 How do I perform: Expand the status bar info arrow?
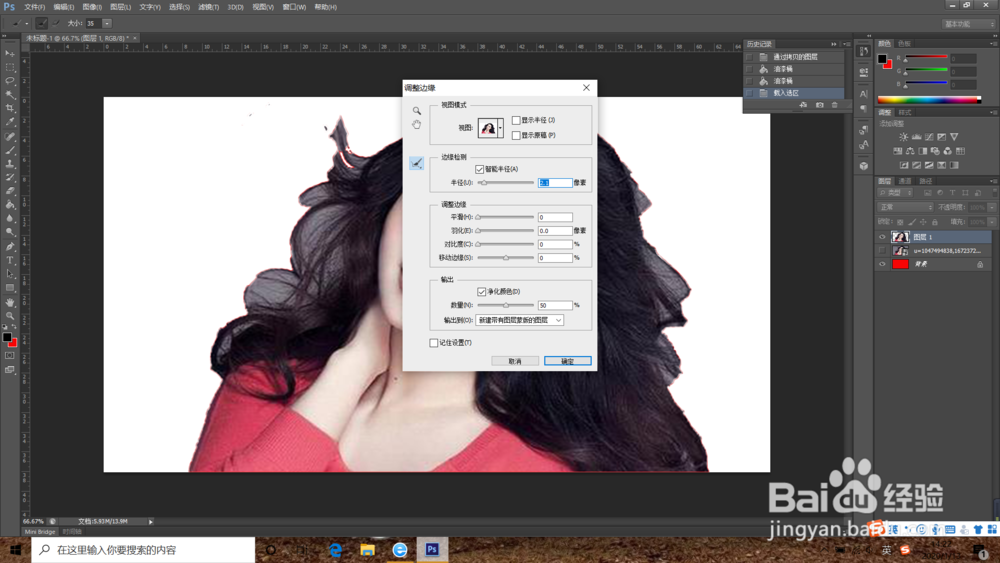[x=151, y=522]
